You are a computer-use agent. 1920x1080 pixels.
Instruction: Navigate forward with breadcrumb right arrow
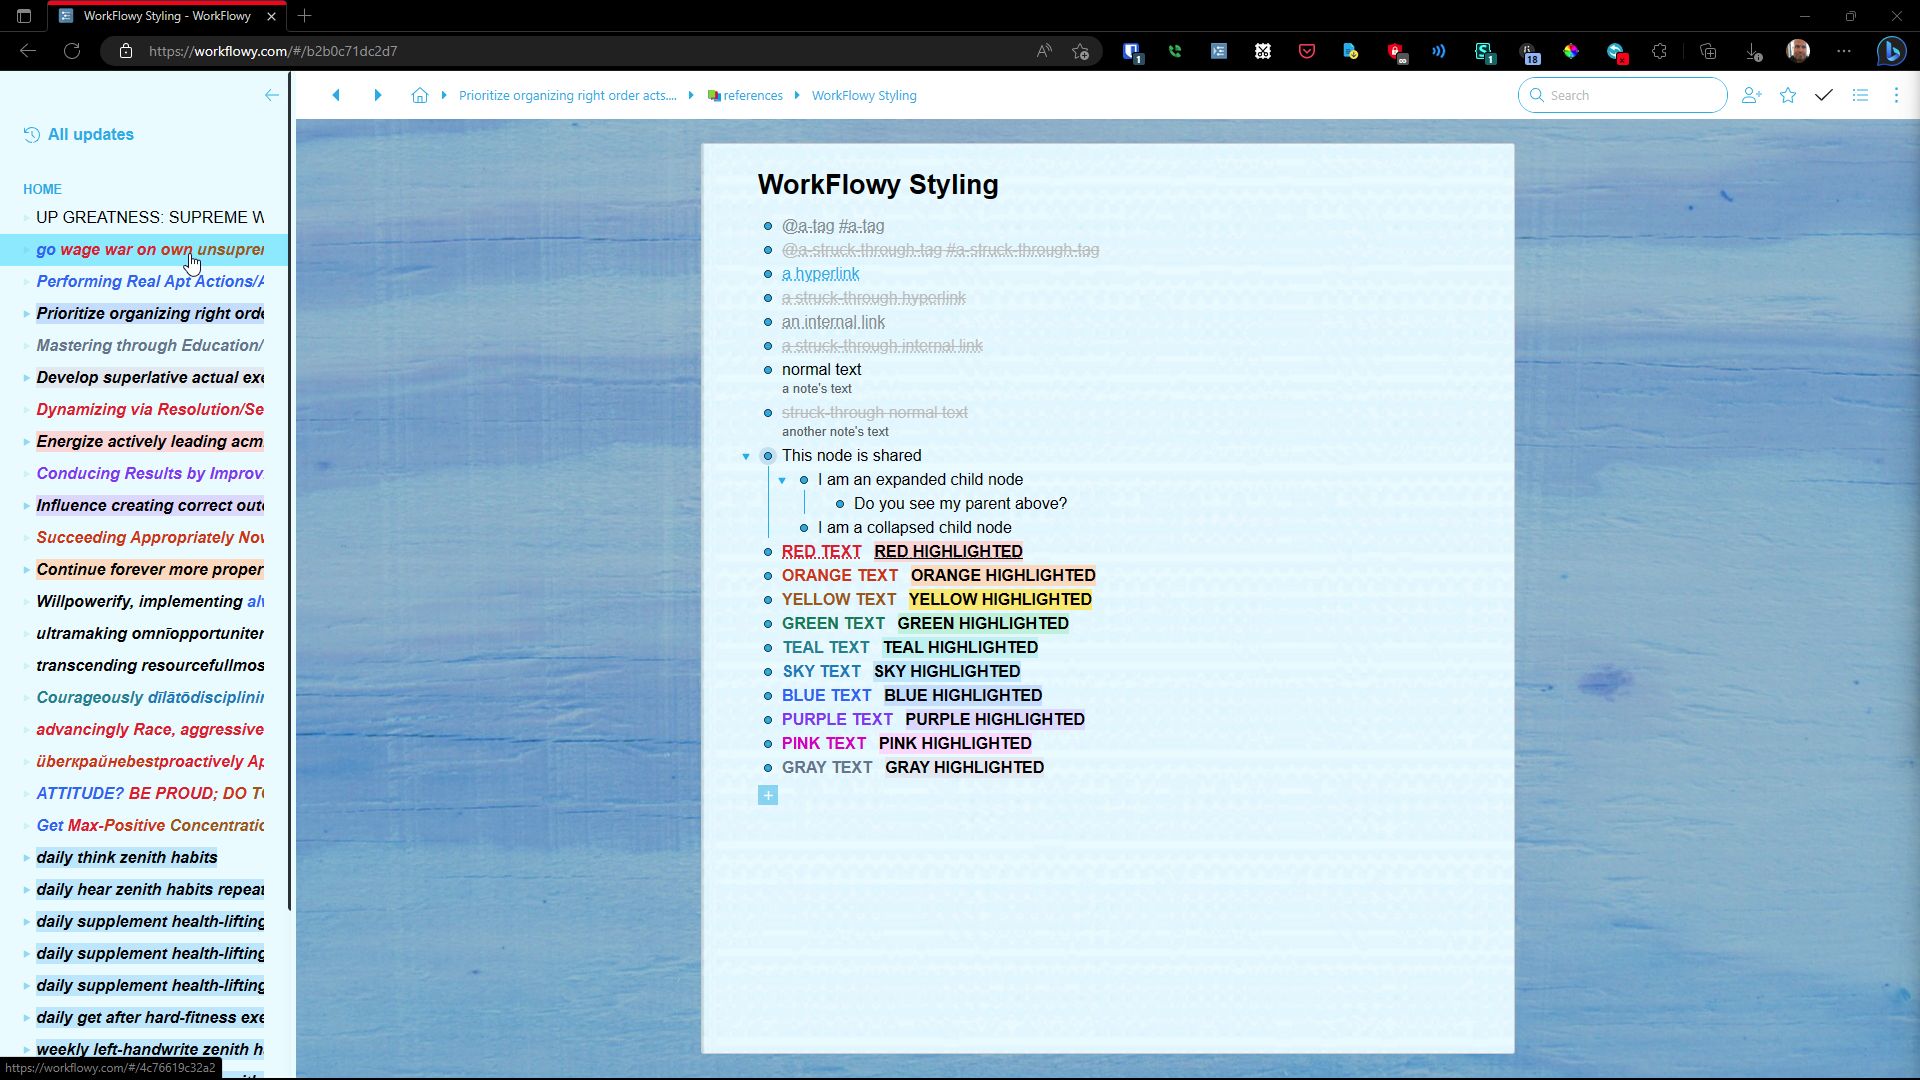pyautogui.click(x=377, y=95)
